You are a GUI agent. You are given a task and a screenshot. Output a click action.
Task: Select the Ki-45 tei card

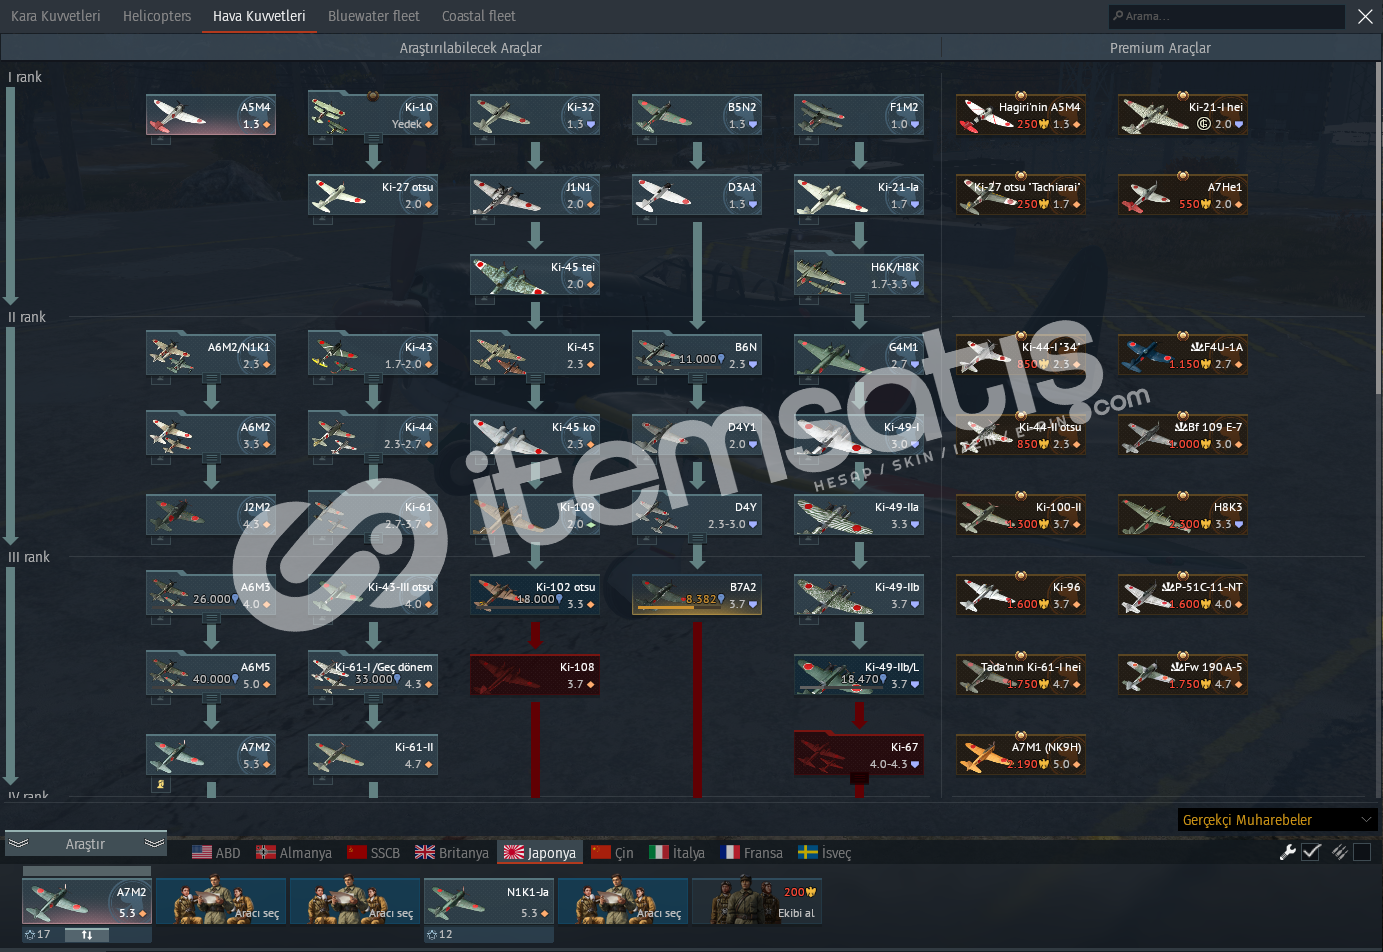[535, 275]
